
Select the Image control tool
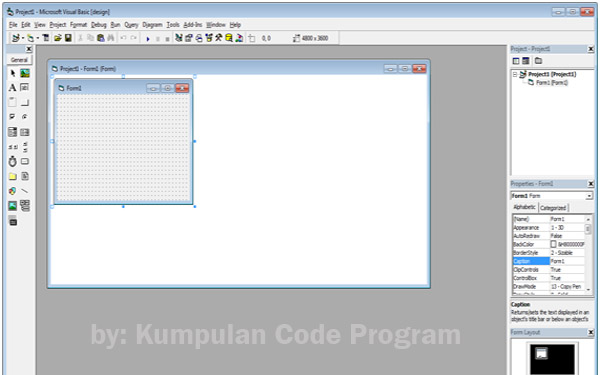pos(13,206)
